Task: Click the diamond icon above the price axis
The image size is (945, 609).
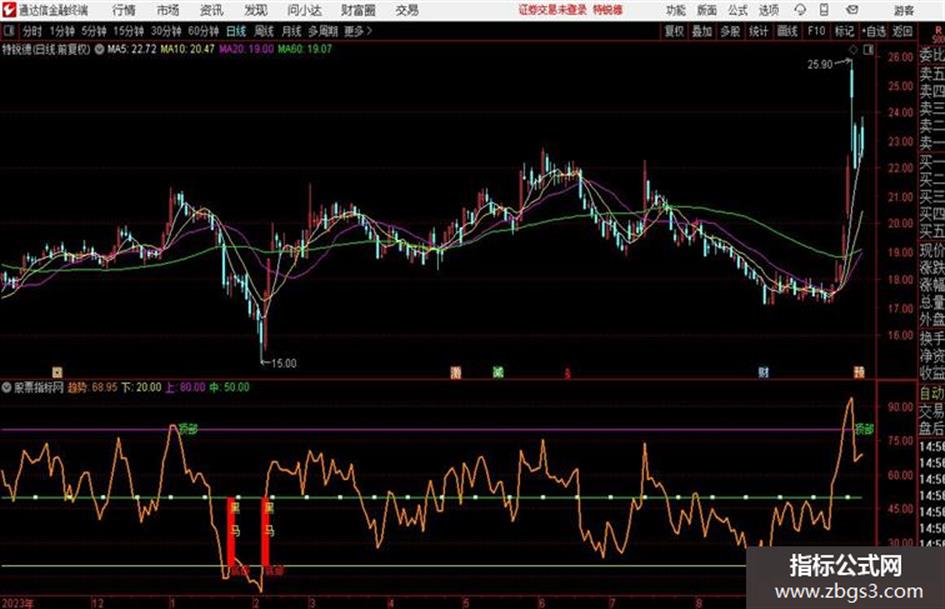Action: pos(853,50)
